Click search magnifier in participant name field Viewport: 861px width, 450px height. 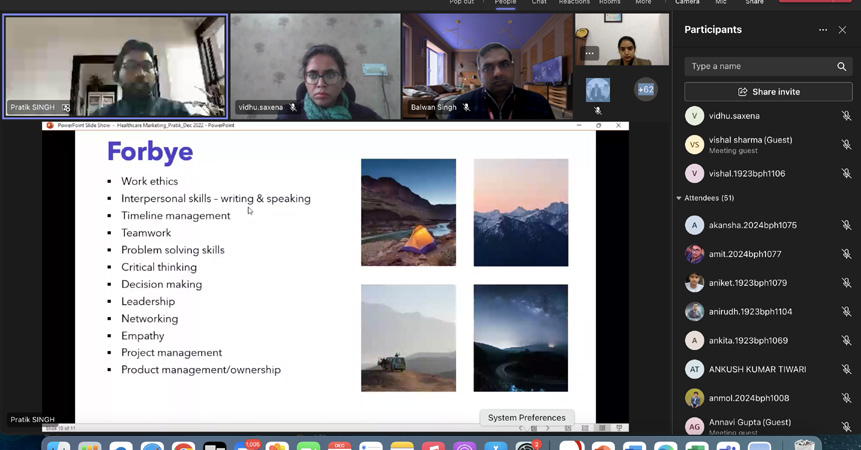coord(841,67)
